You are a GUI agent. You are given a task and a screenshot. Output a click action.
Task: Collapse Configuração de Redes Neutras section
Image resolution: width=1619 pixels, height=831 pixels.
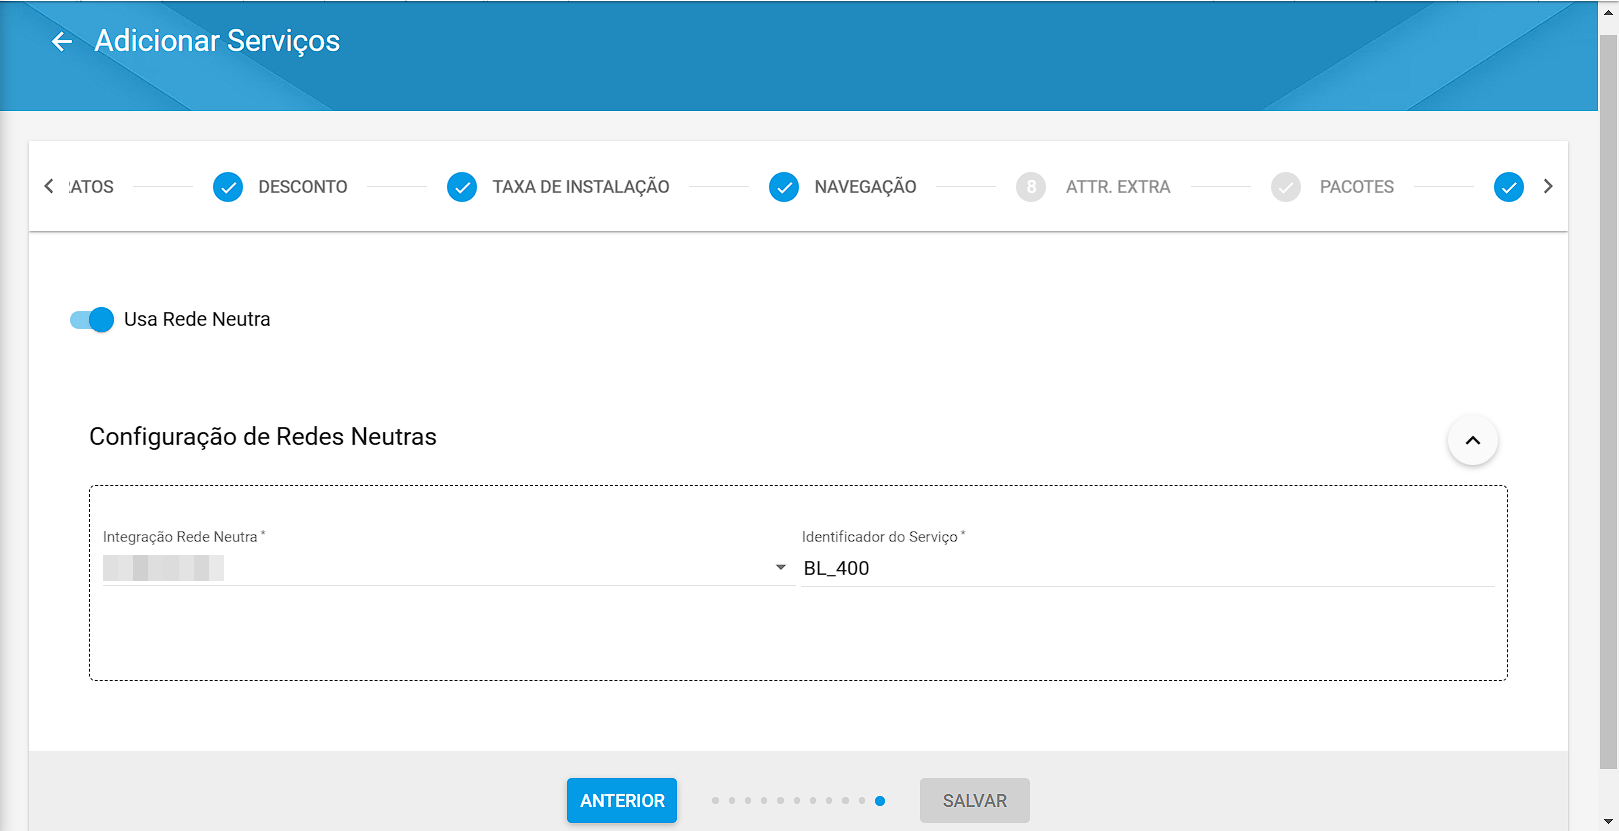pos(1473,440)
